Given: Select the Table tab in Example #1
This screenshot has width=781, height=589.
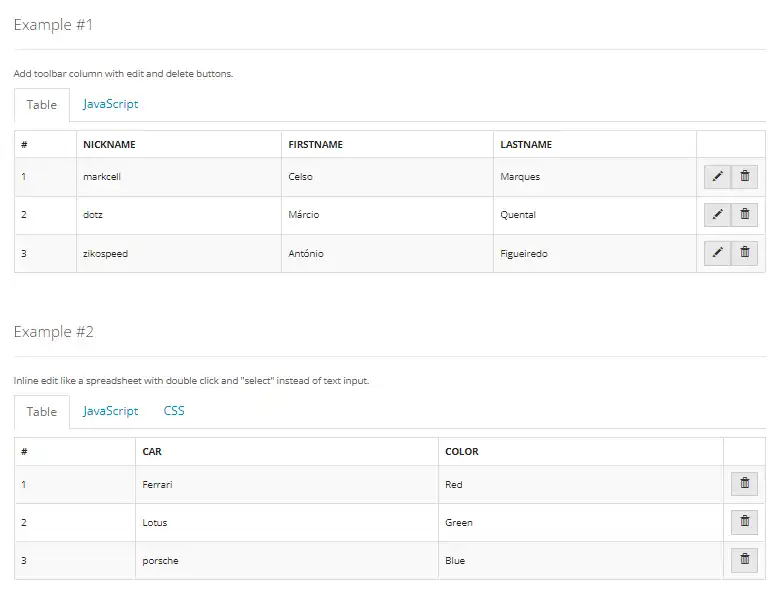Looking at the screenshot, I should pos(42,105).
